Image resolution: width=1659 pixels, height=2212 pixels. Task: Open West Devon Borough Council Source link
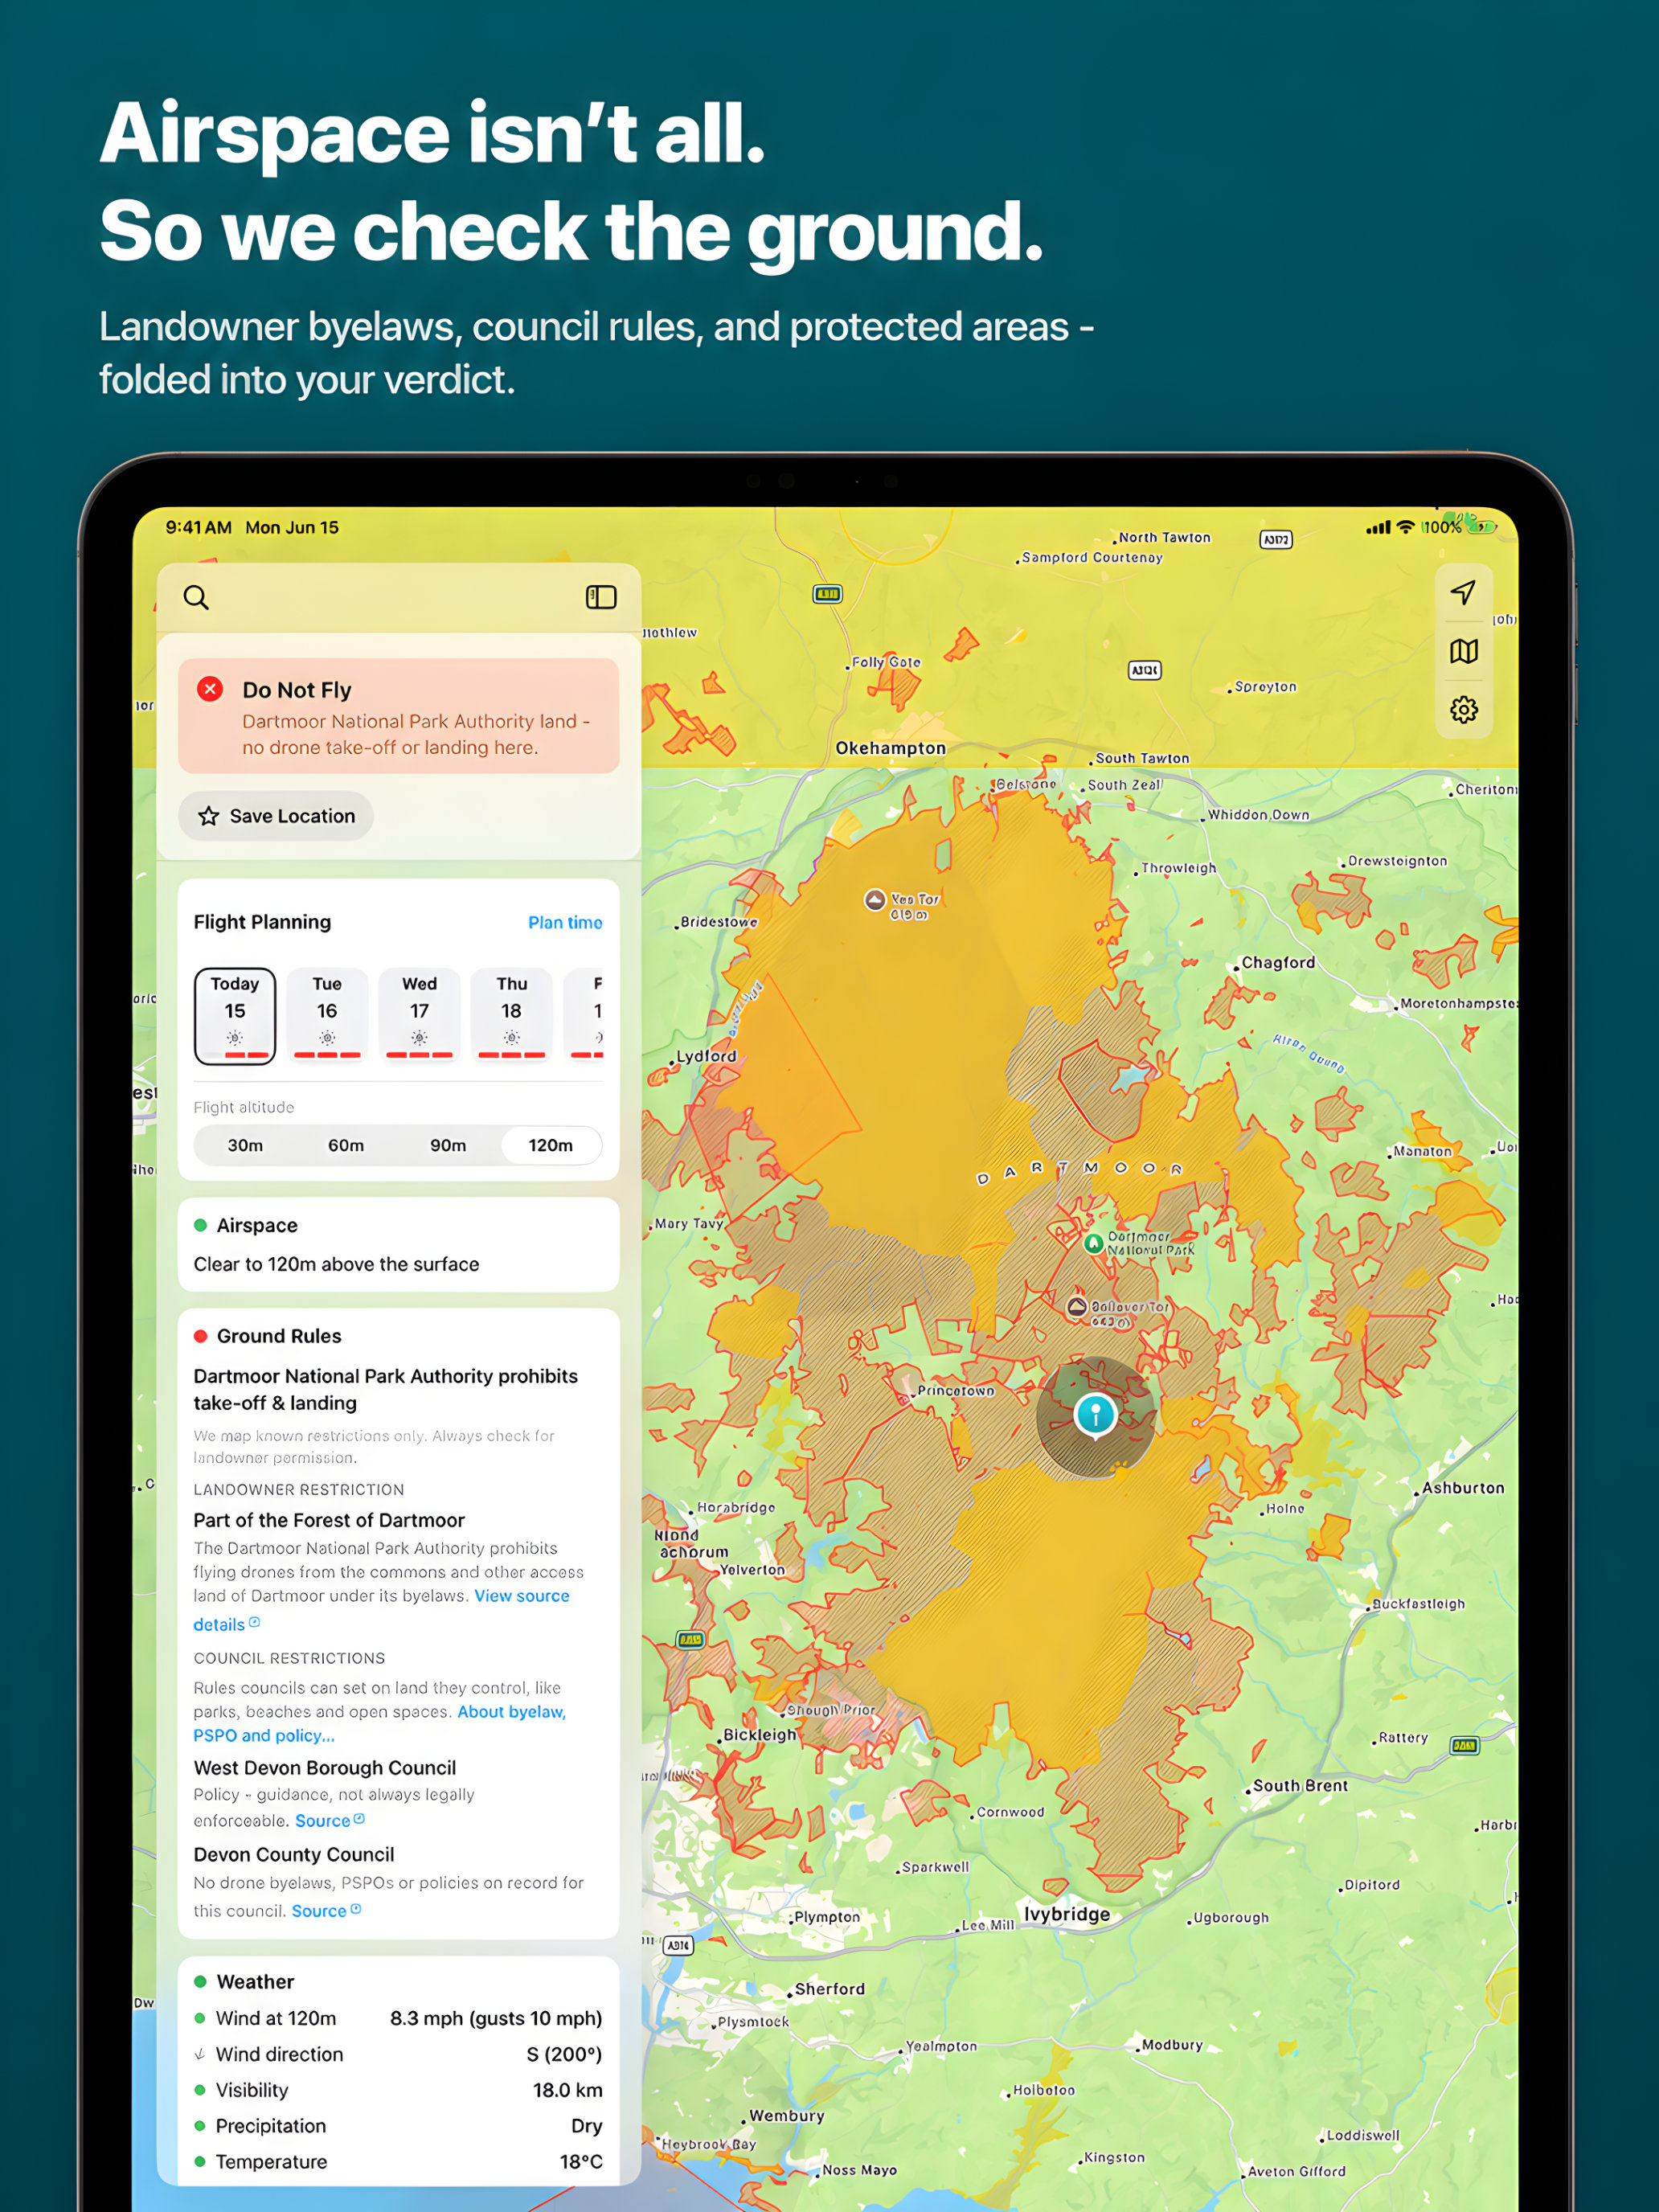(329, 1821)
